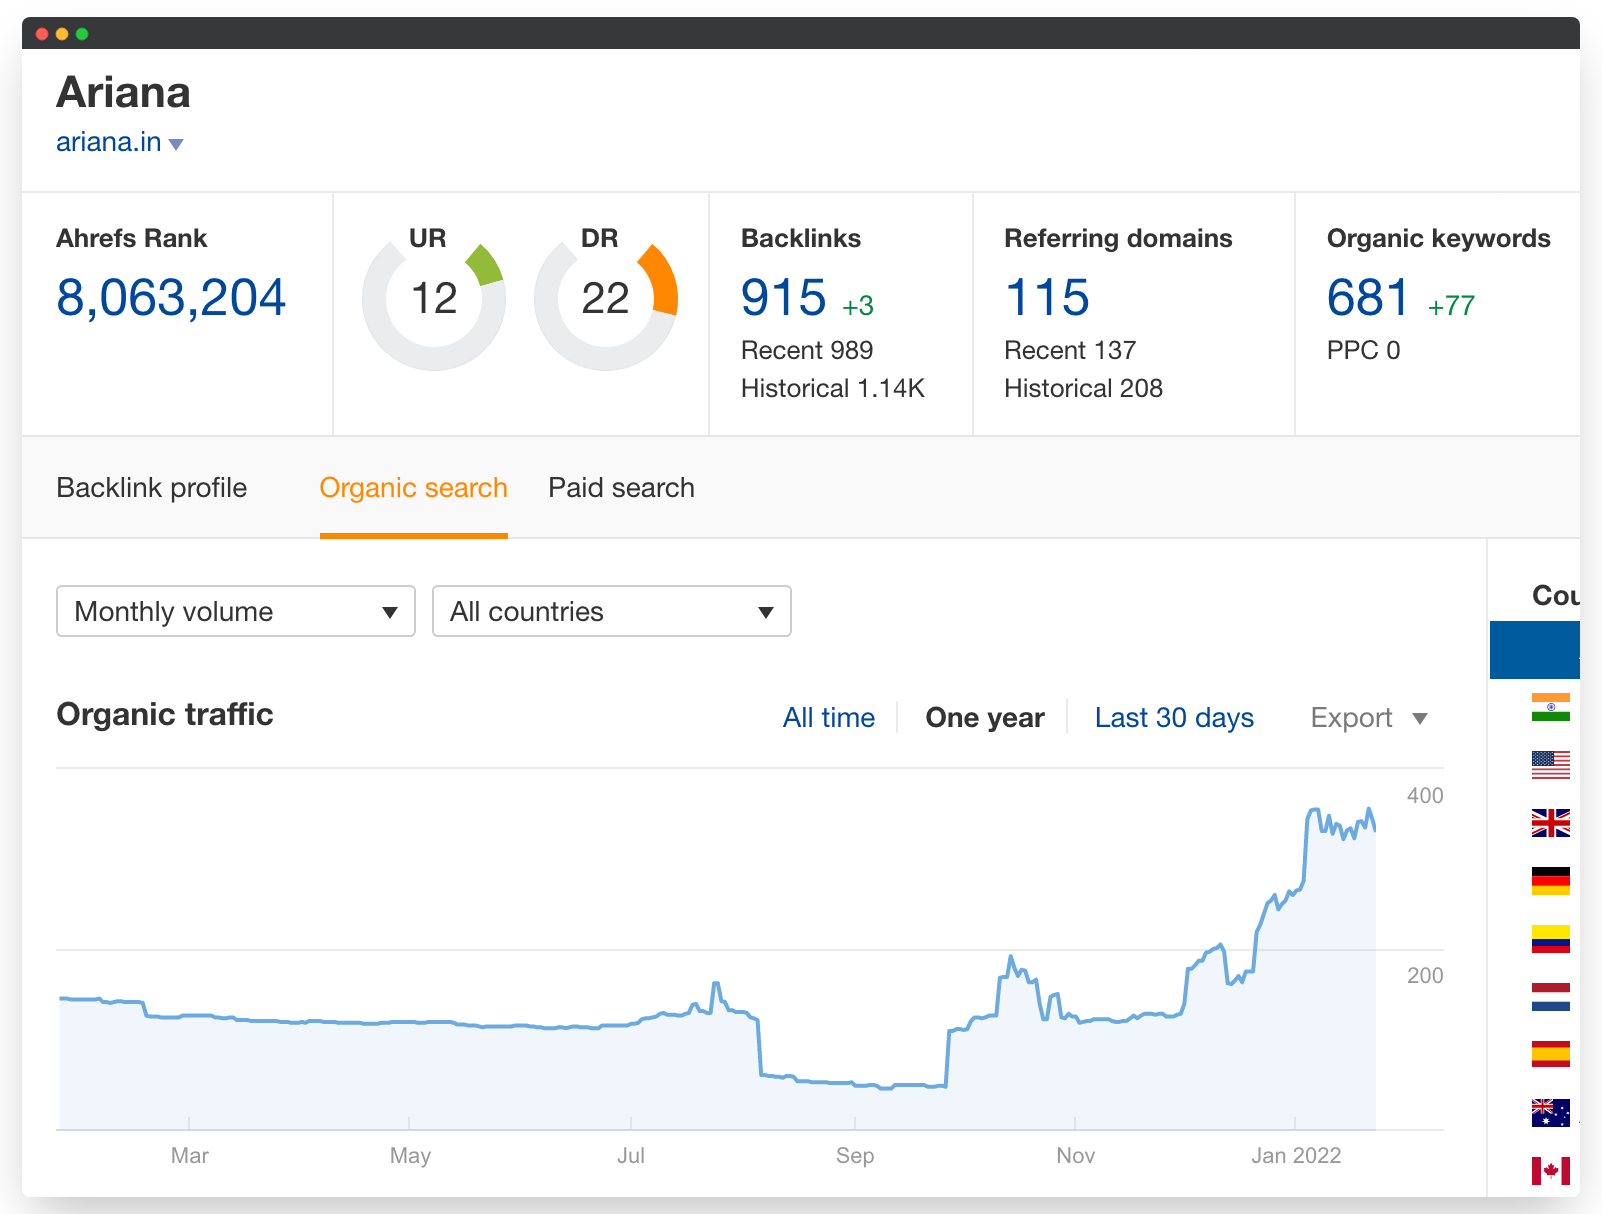Click the Ariana page title
The width and height of the screenshot is (1602, 1214).
123,93
